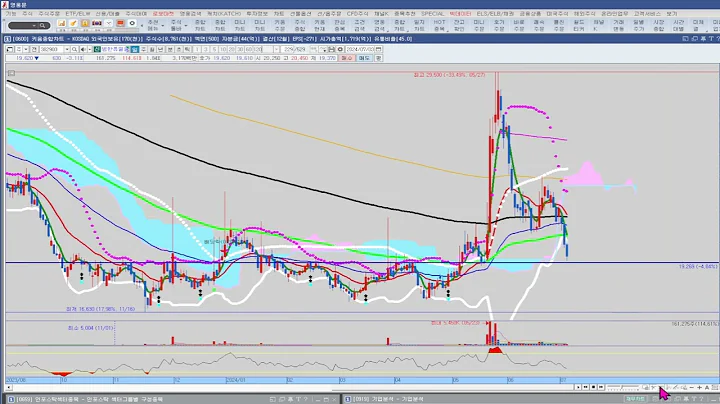
Task: Click the 재무차트 button in the 기업분석 window
Action: pos(636,399)
